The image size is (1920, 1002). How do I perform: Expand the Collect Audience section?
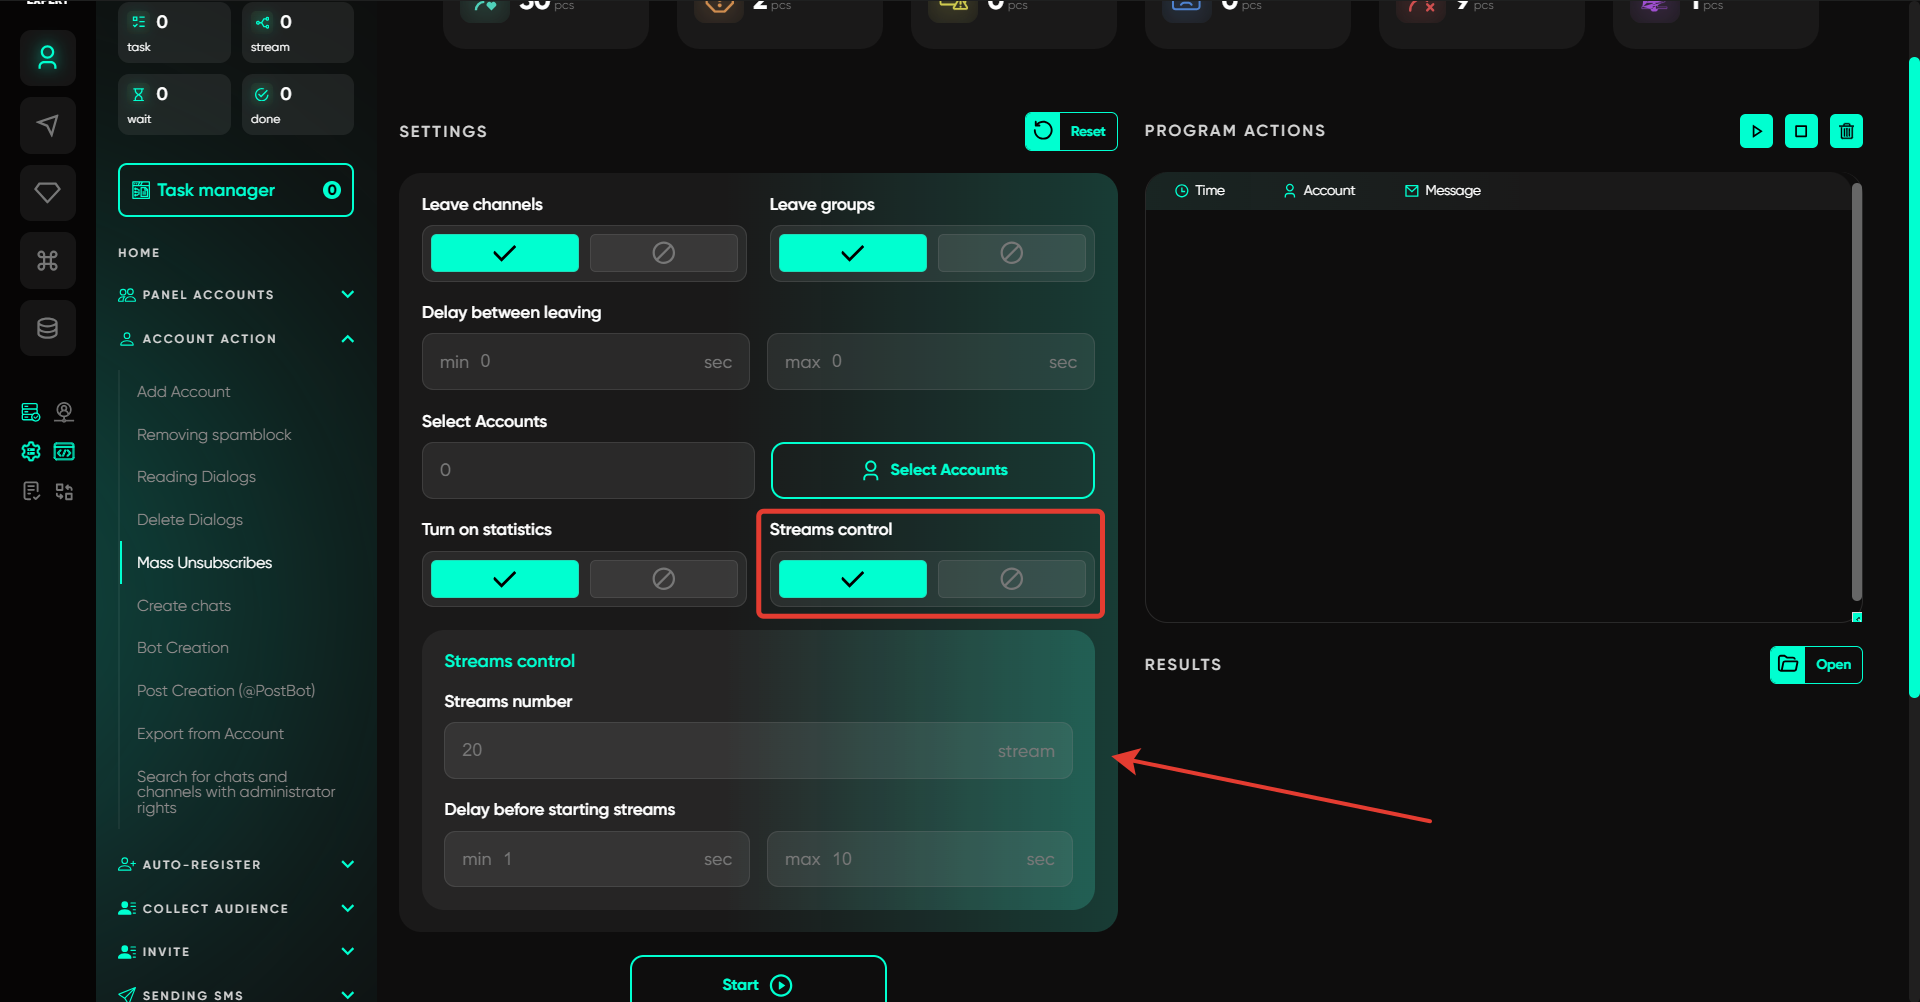click(347, 908)
